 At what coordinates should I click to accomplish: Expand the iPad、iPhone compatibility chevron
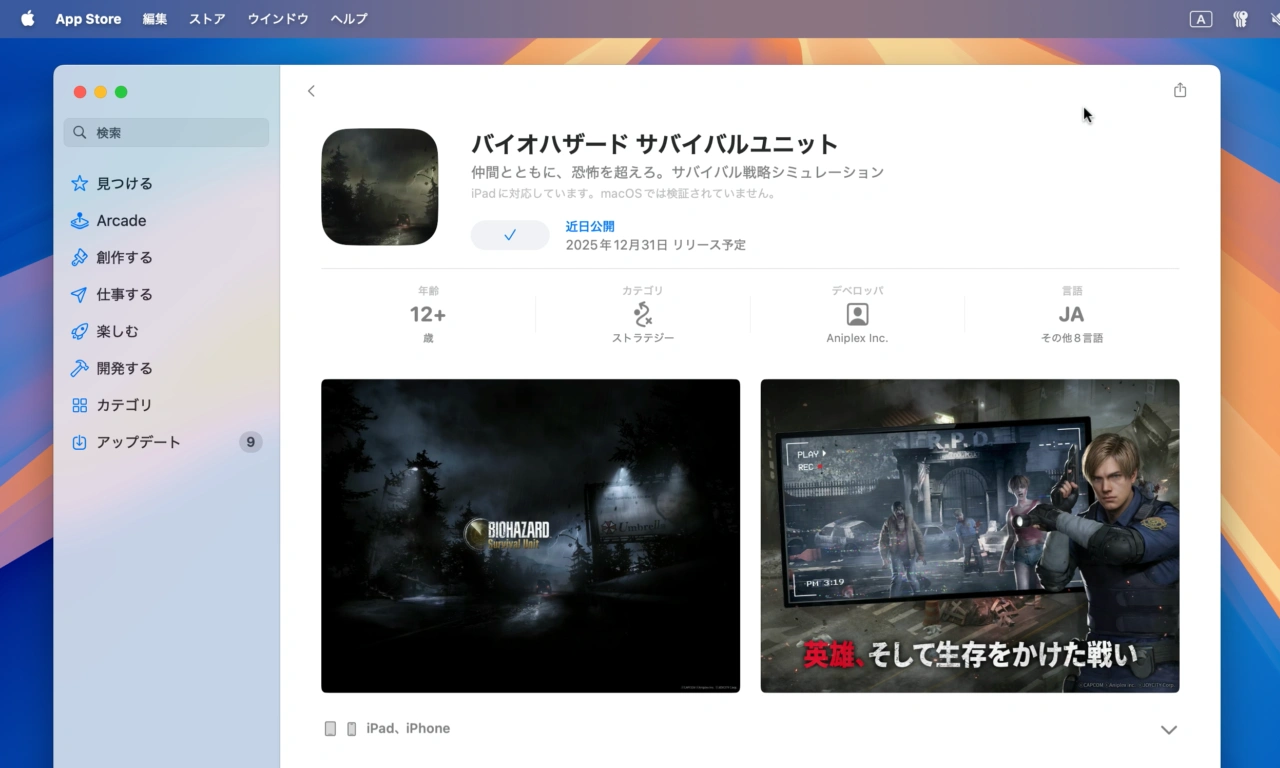[1168, 729]
